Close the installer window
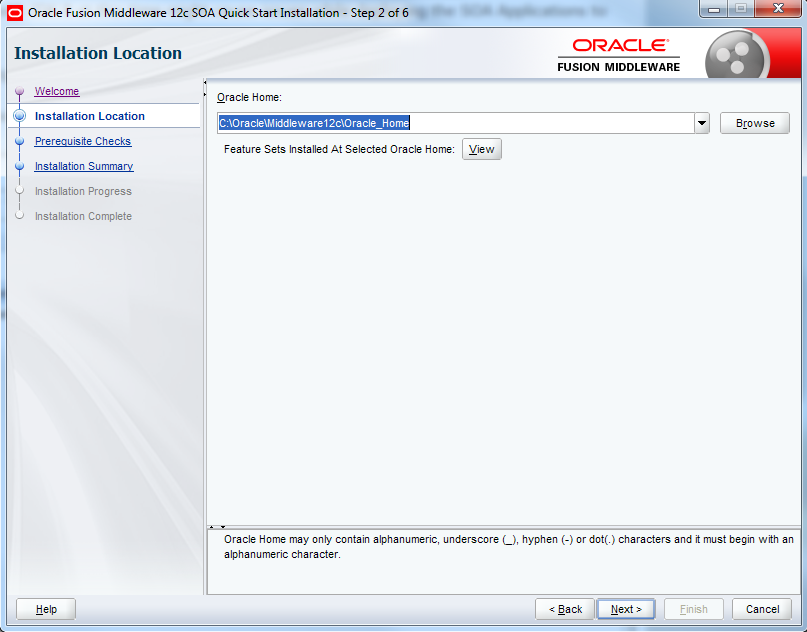The width and height of the screenshot is (807, 632). [778, 8]
